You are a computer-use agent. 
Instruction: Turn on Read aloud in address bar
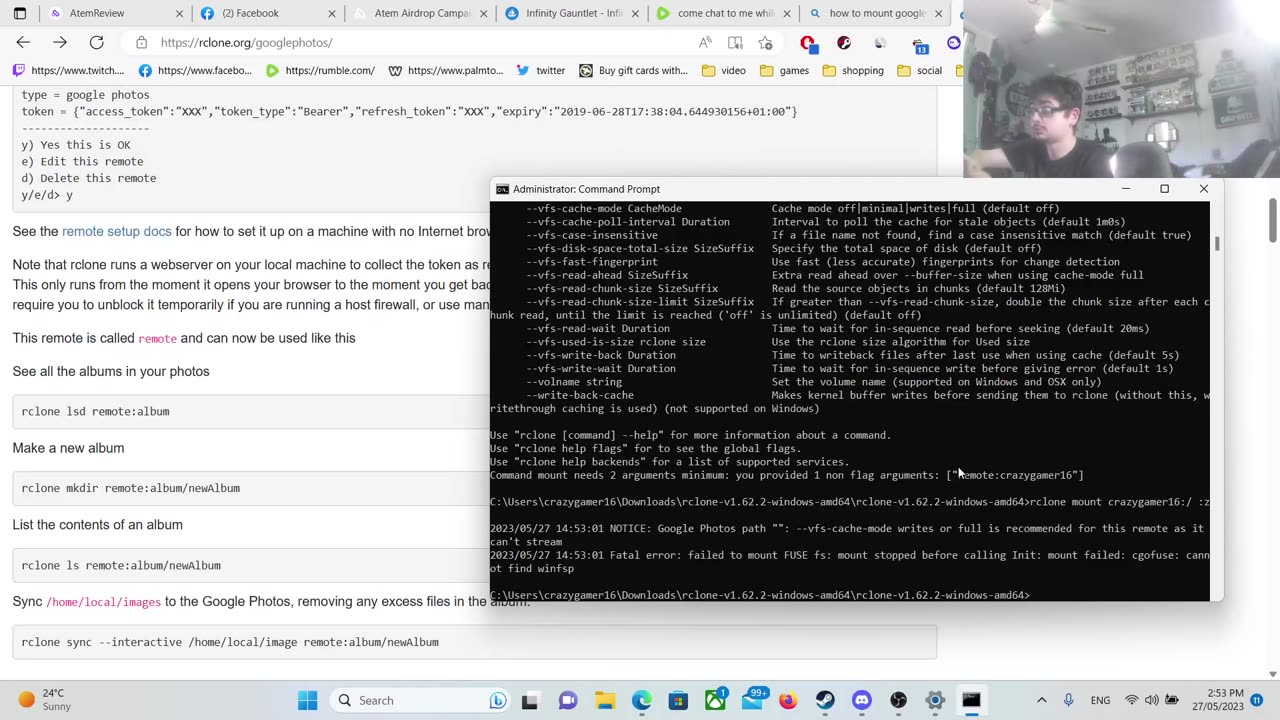tap(706, 42)
